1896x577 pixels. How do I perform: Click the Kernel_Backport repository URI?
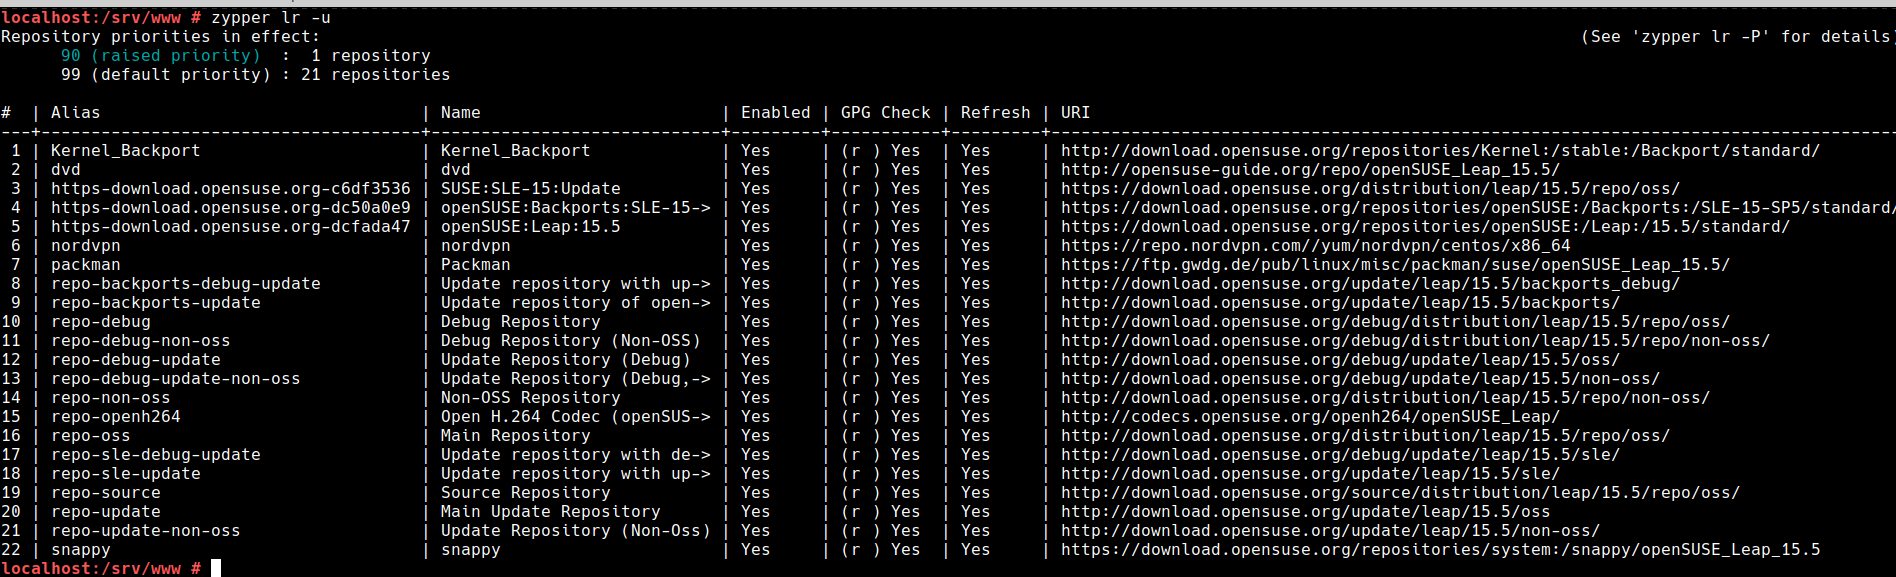point(1440,151)
